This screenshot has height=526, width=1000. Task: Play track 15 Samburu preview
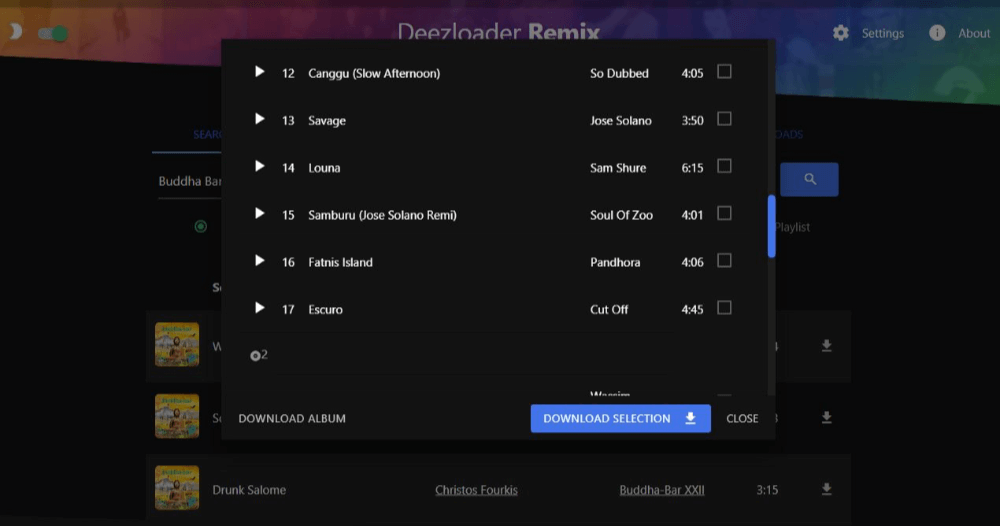pyautogui.click(x=260, y=213)
